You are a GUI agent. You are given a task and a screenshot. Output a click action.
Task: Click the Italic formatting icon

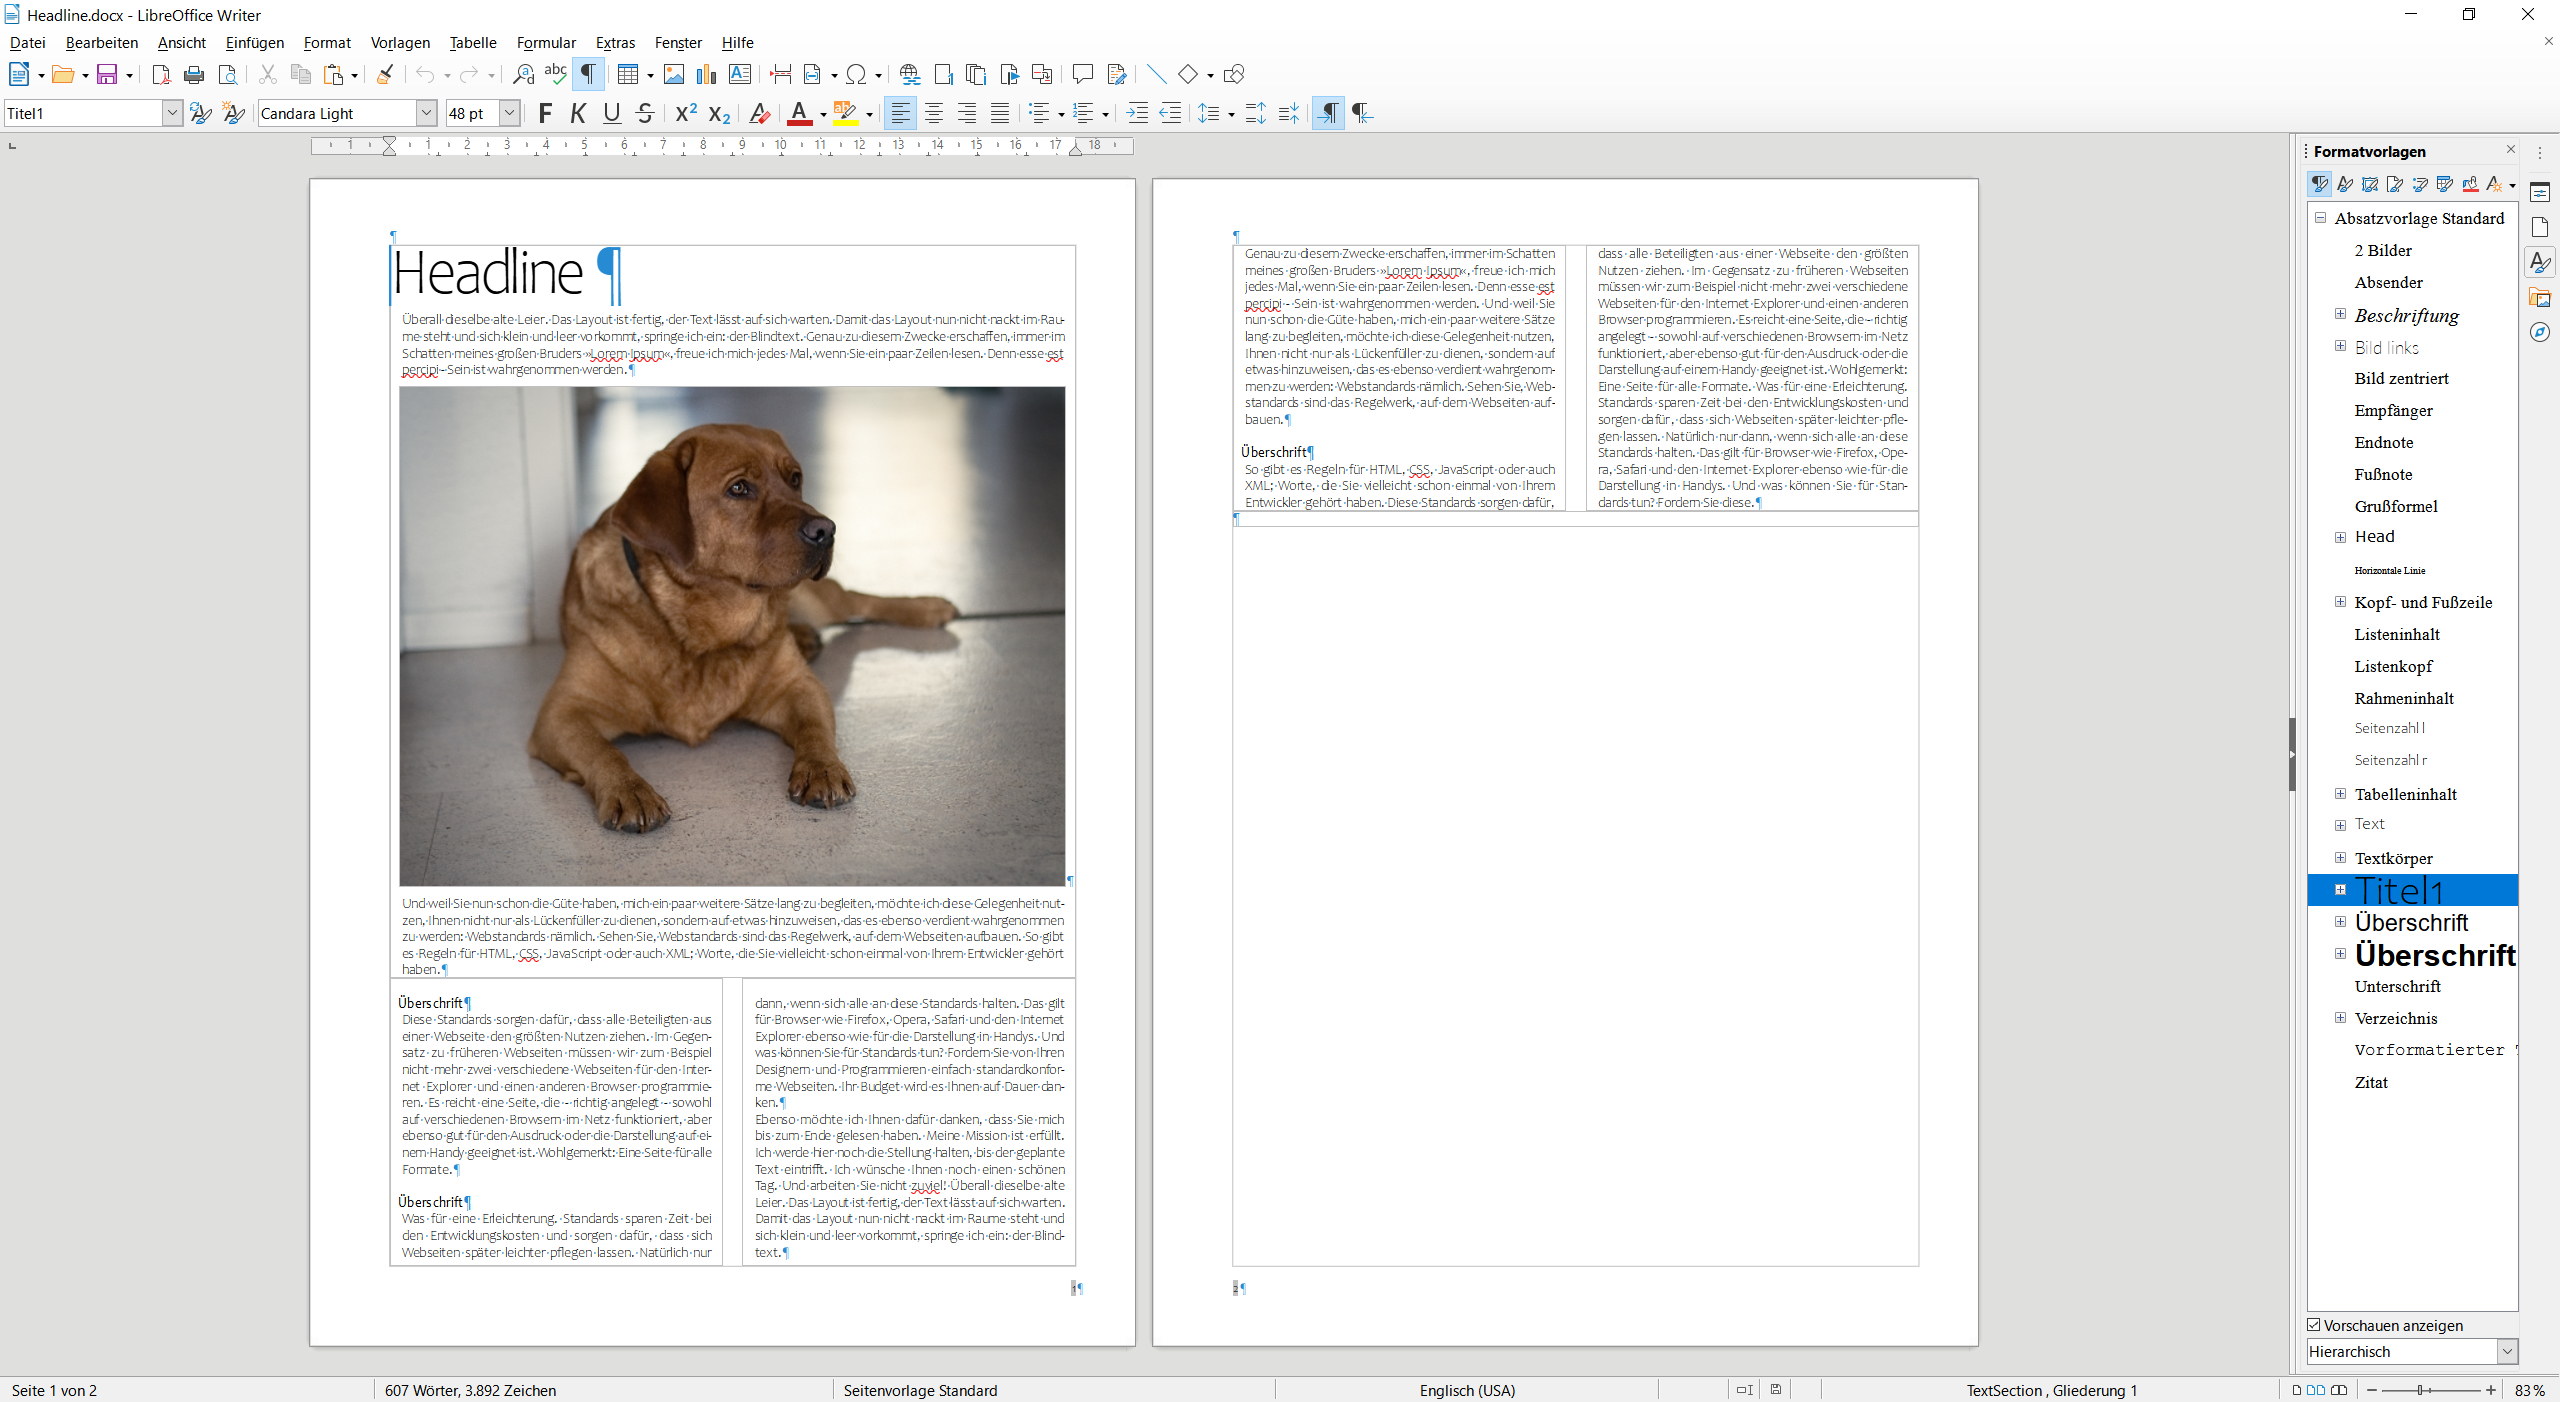(582, 114)
